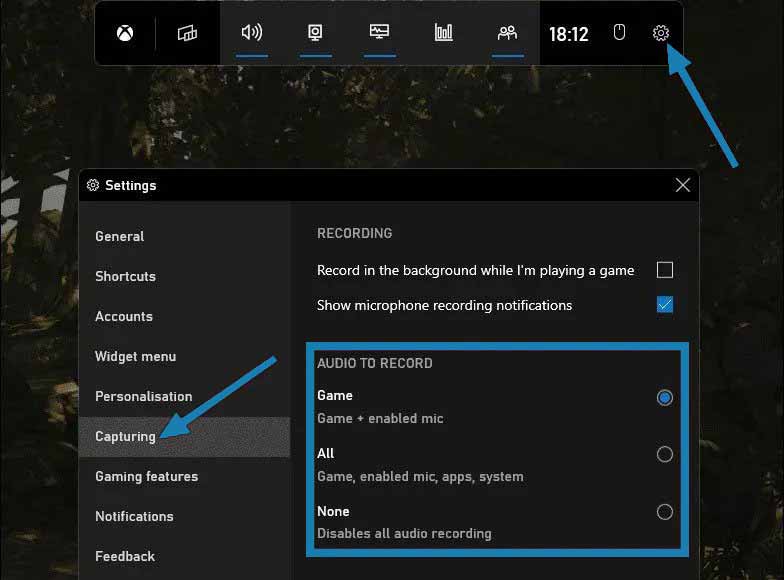Open the General settings tab
784x580 pixels.
click(120, 237)
